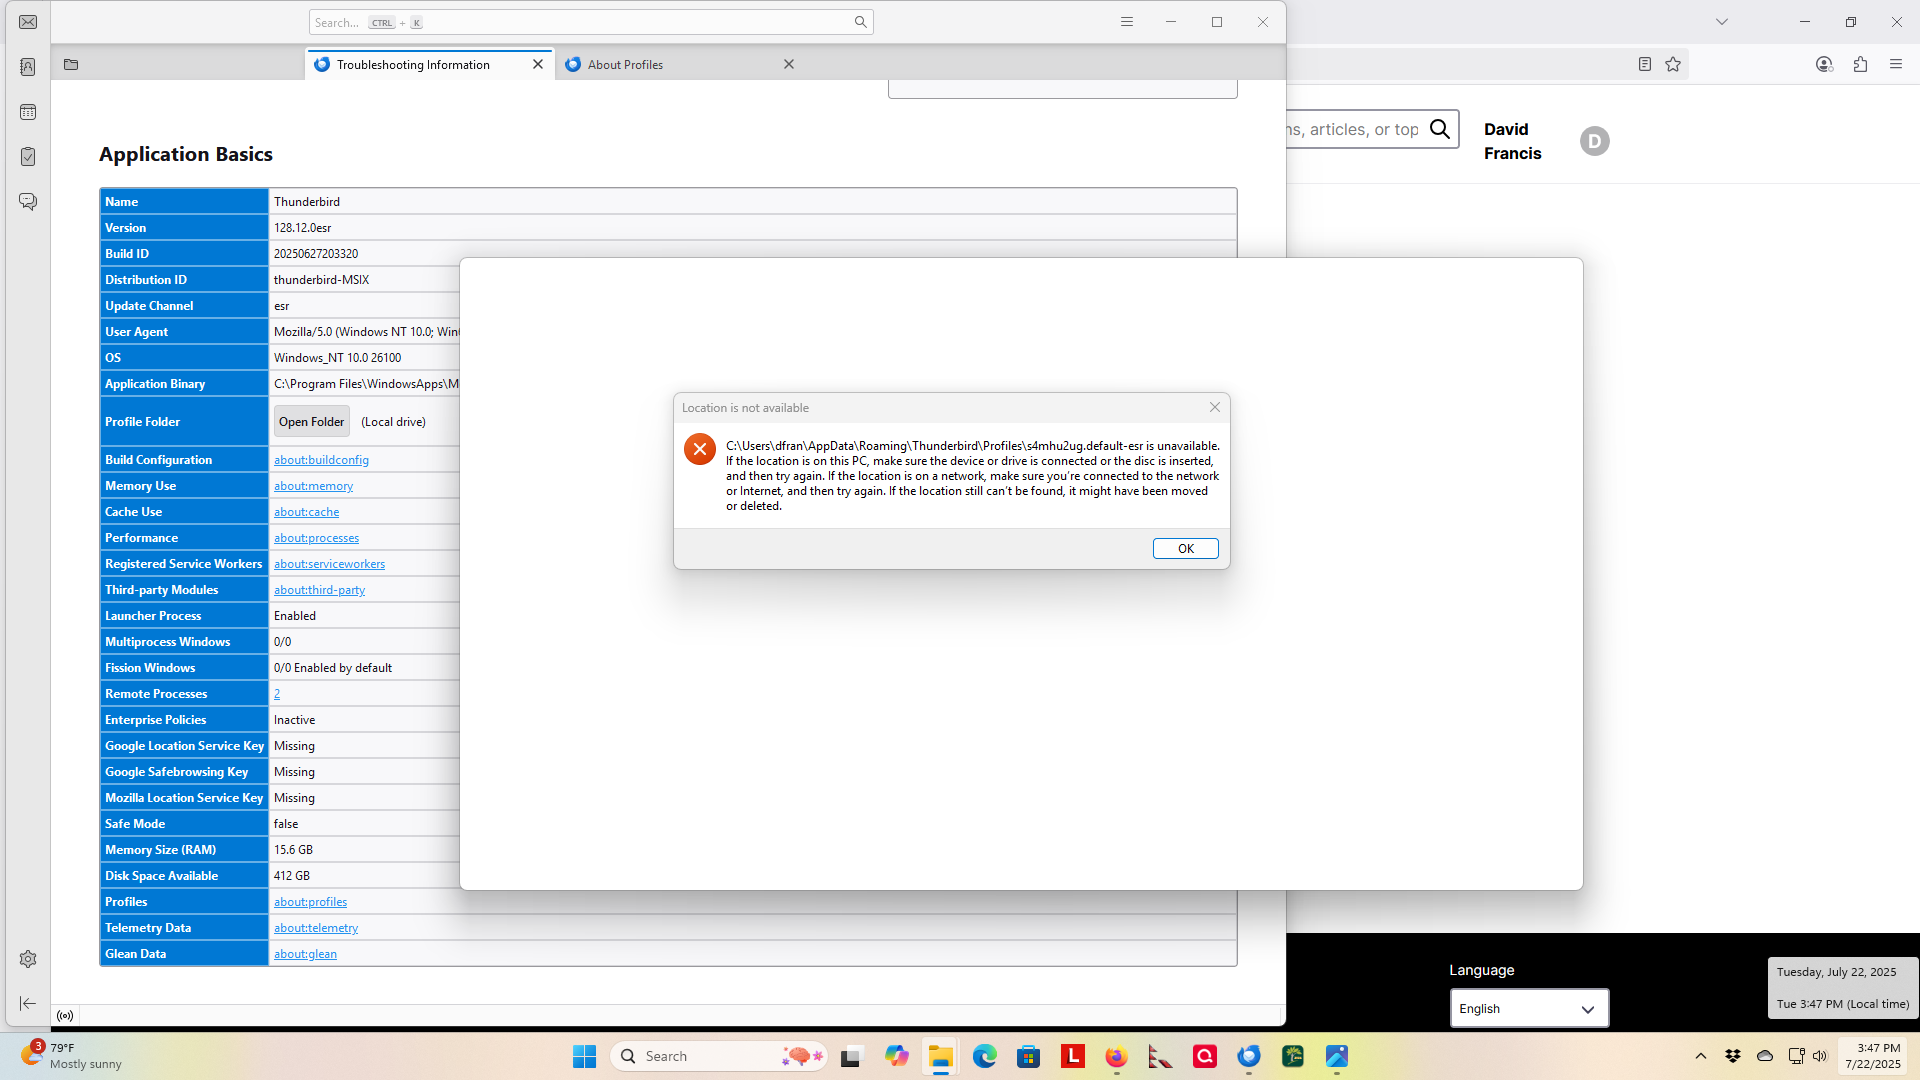Click the Application Basics heading
Screen dimensions: 1920x1080
click(x=186, y=154)
